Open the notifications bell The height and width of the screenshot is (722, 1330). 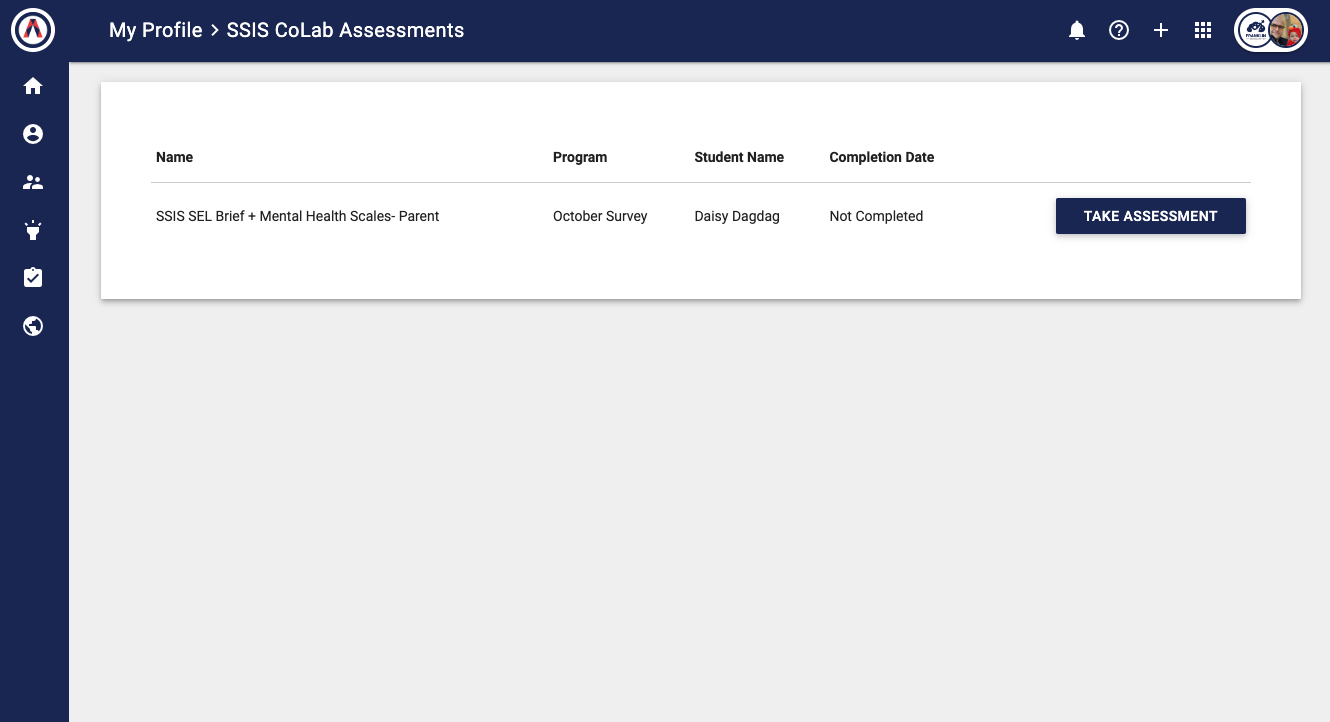[1077, 31]
